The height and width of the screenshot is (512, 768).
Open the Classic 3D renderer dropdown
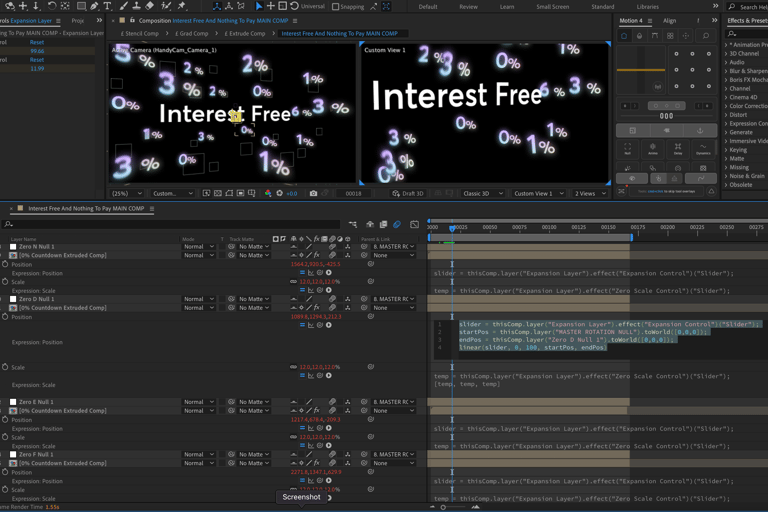[x=481, y=193]
